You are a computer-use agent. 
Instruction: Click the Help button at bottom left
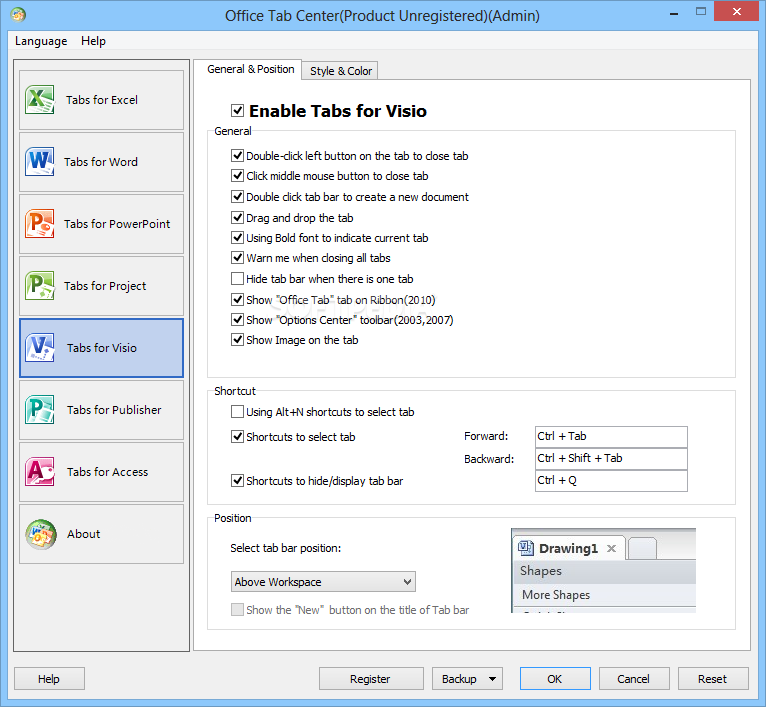click(x=49, y=679)
